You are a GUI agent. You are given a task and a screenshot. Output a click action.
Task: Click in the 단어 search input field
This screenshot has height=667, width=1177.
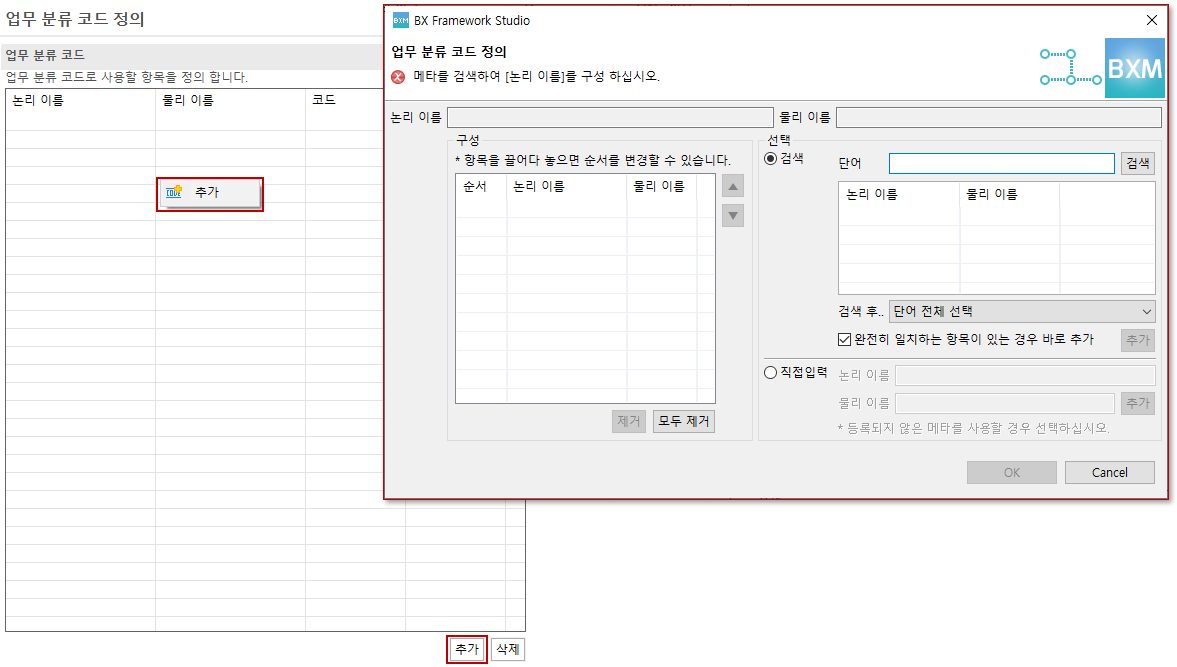point(1001,163)
